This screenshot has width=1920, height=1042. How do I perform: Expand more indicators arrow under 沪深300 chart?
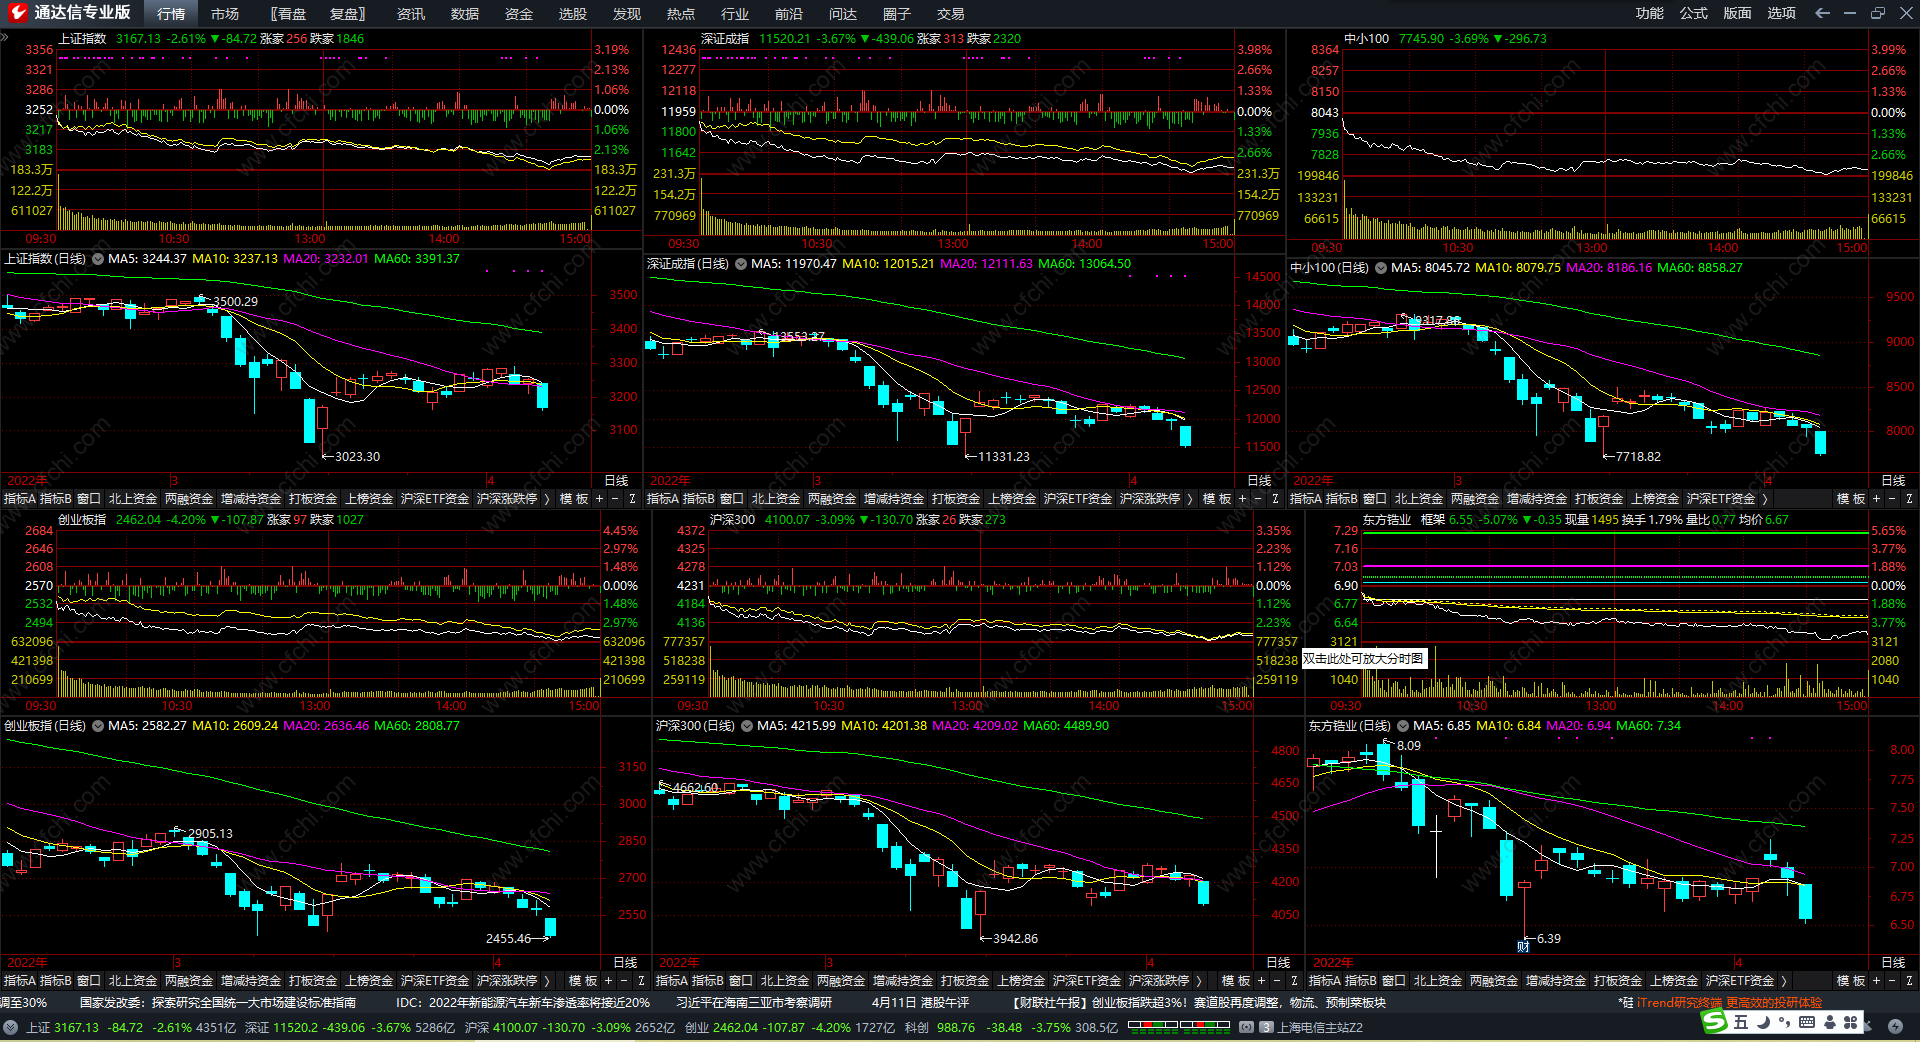(1199, 981)
